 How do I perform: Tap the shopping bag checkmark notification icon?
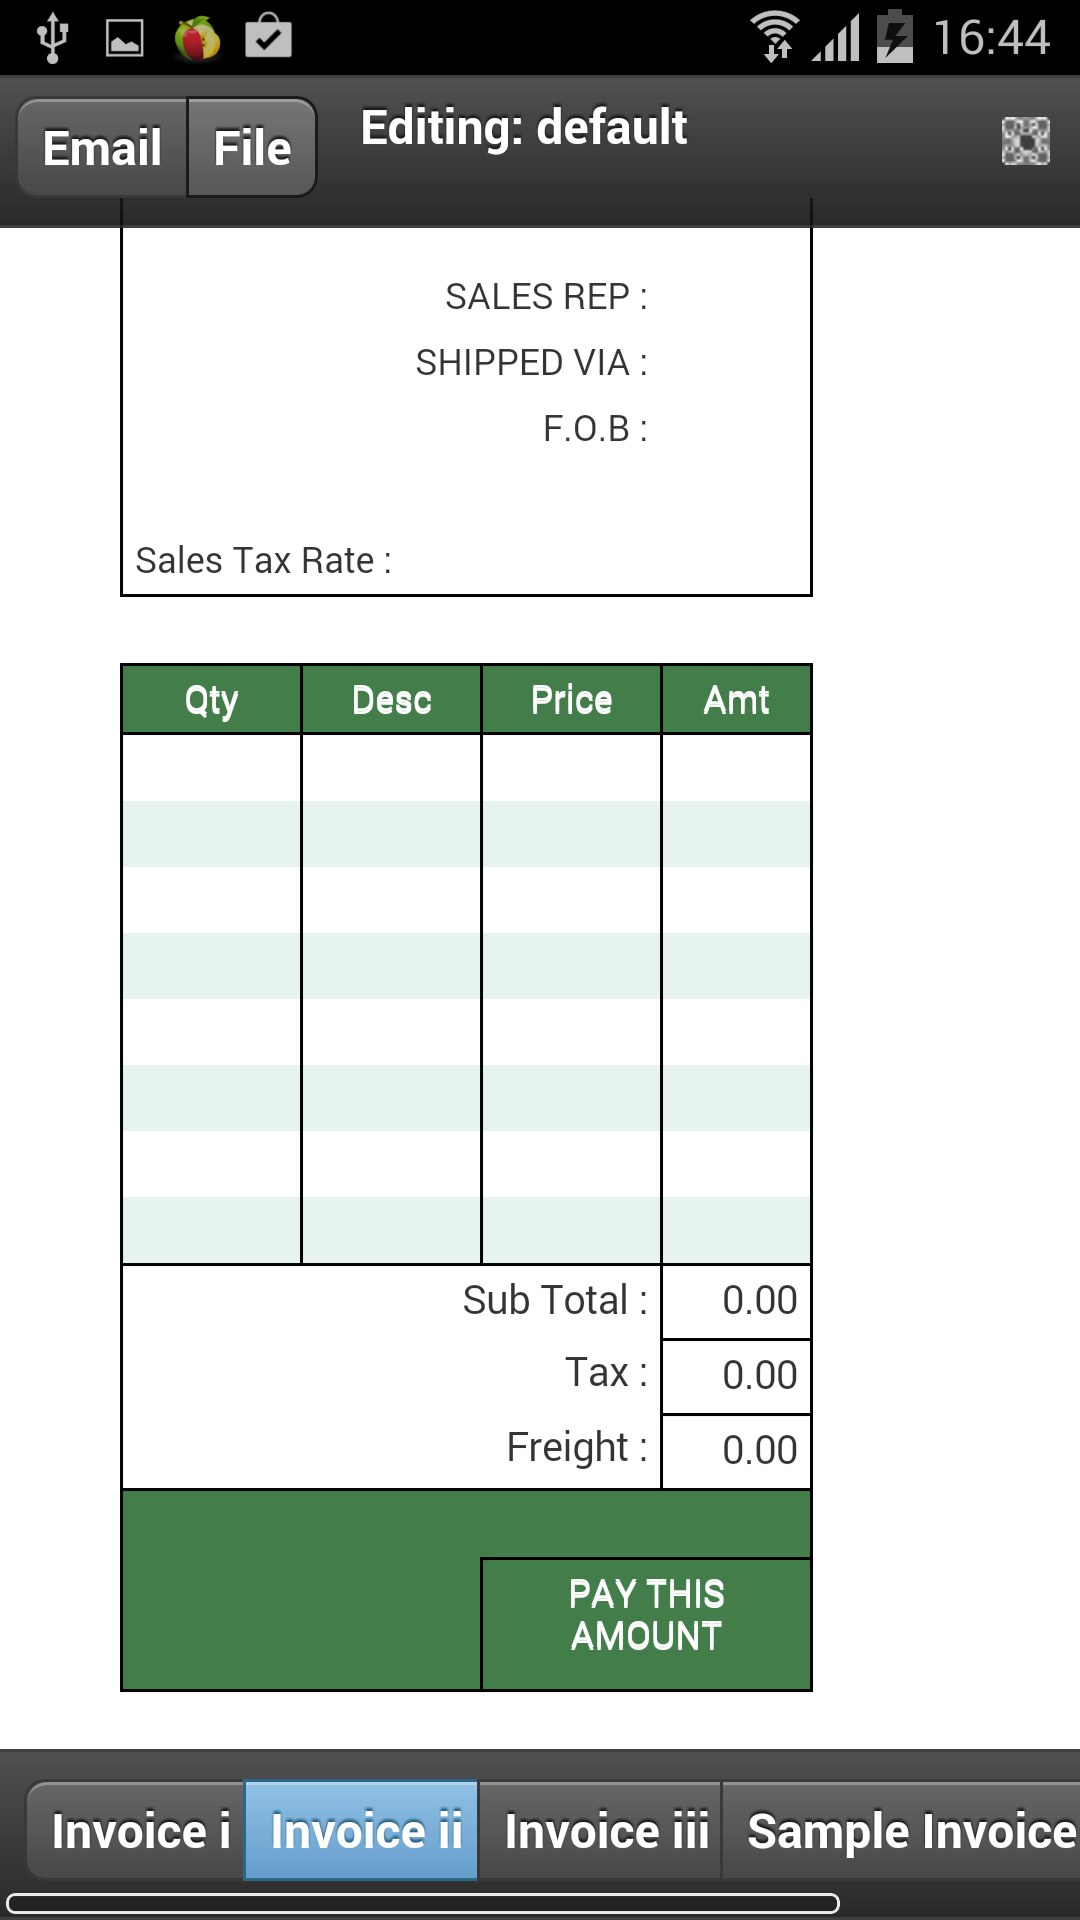tap(269, 36)
